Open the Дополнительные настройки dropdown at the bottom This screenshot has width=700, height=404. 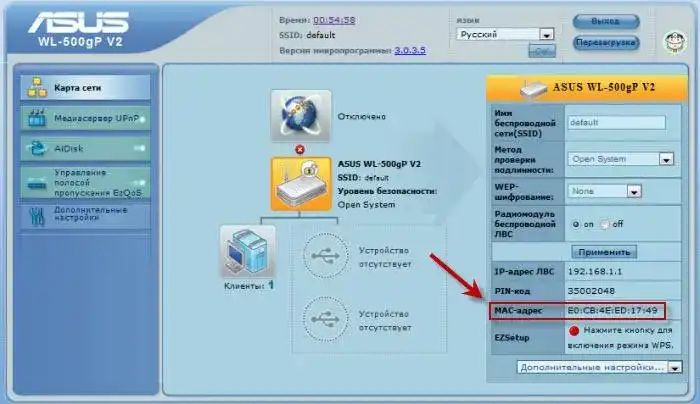(599, 367)
